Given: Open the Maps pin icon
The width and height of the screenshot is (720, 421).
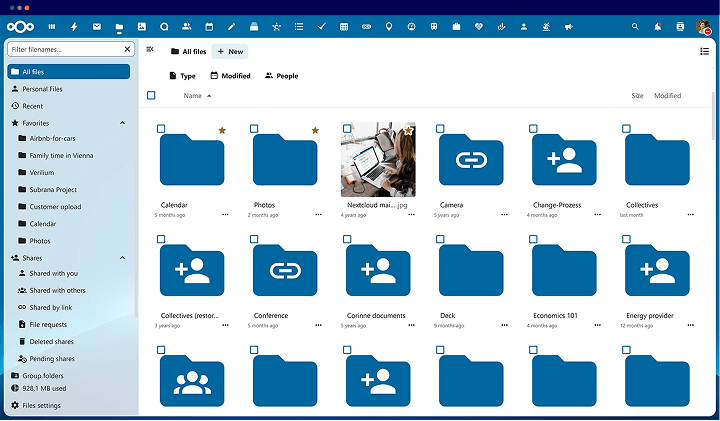Looking at the screenshot, I should 389,27.
